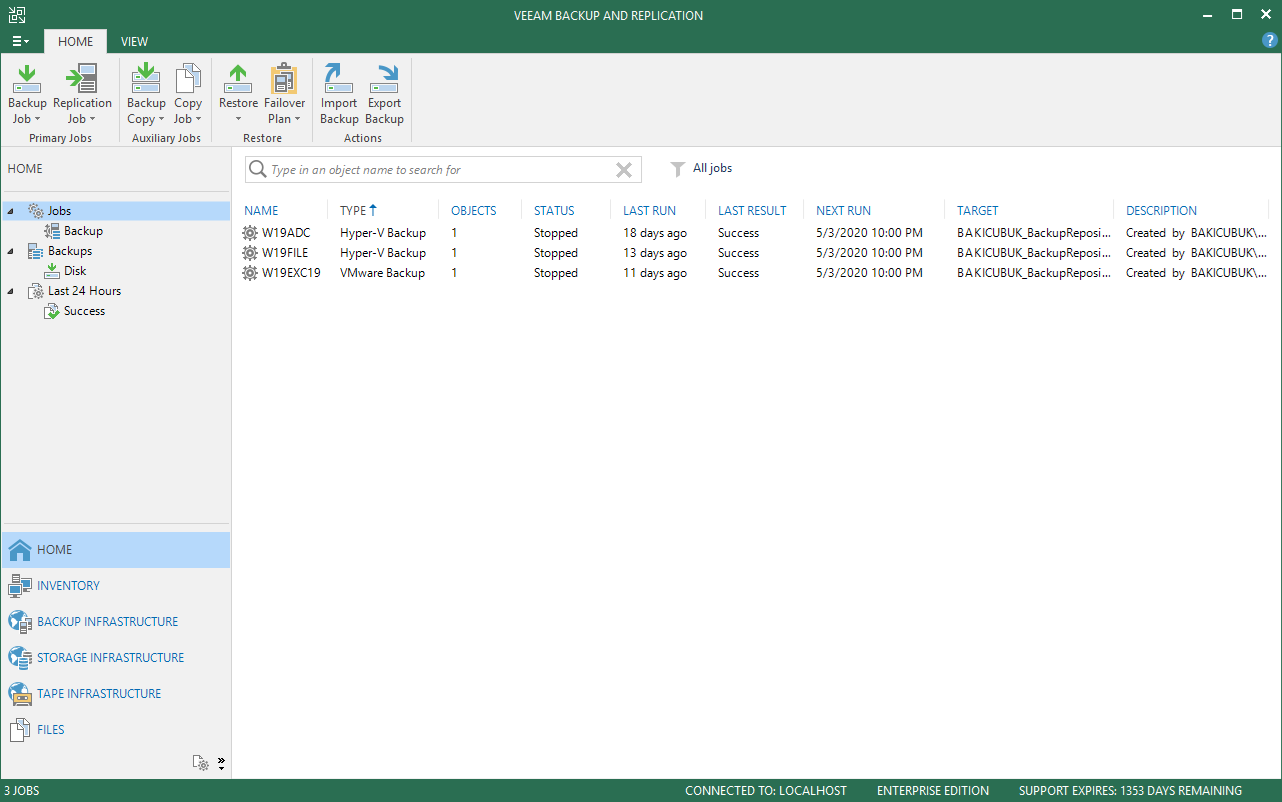1282x802 pixels.
Task: Select Success under Last 24 Hours
Action: (84, 311)
